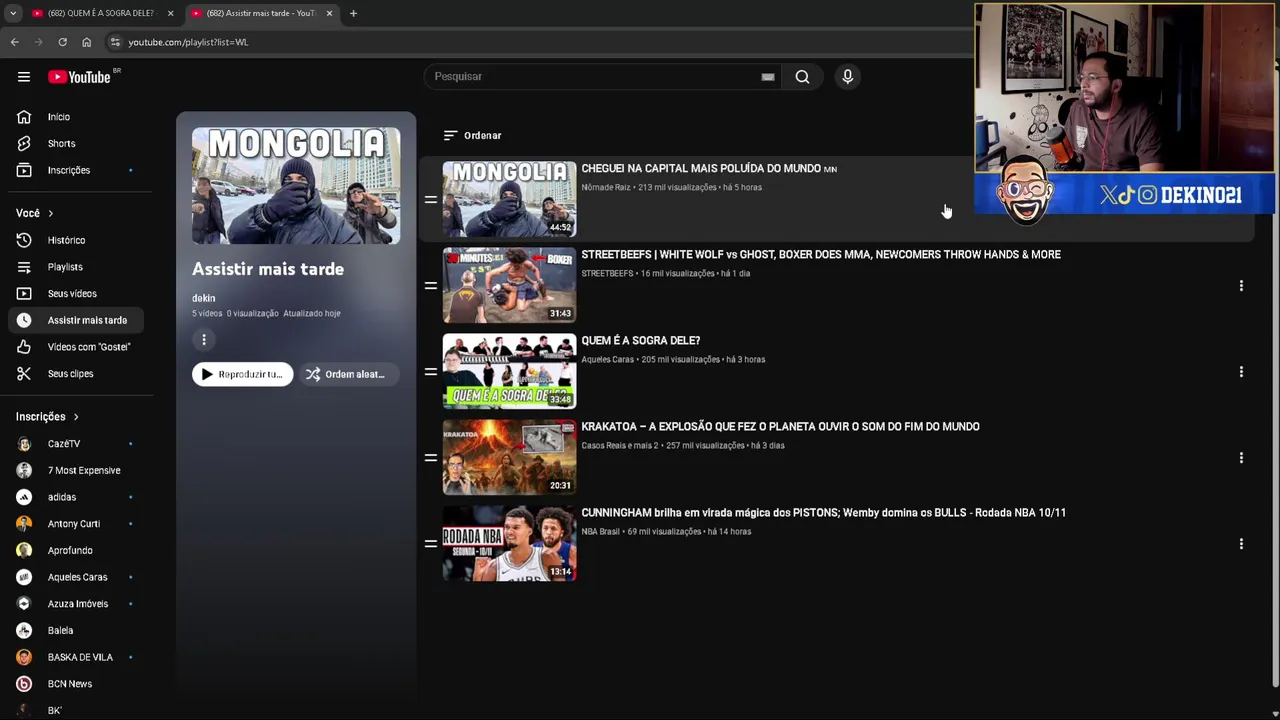
Task: Open the YouTube hamburger guide menu
Action: click(23, 77)
